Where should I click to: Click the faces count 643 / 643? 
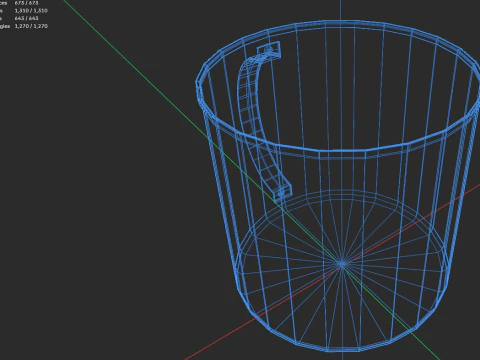click(26, 18)
